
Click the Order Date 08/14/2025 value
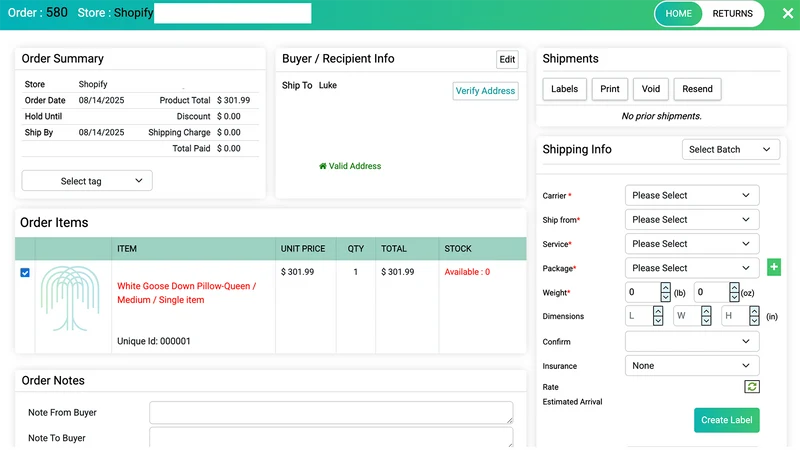pyautogui.click(x=101, y=100)
